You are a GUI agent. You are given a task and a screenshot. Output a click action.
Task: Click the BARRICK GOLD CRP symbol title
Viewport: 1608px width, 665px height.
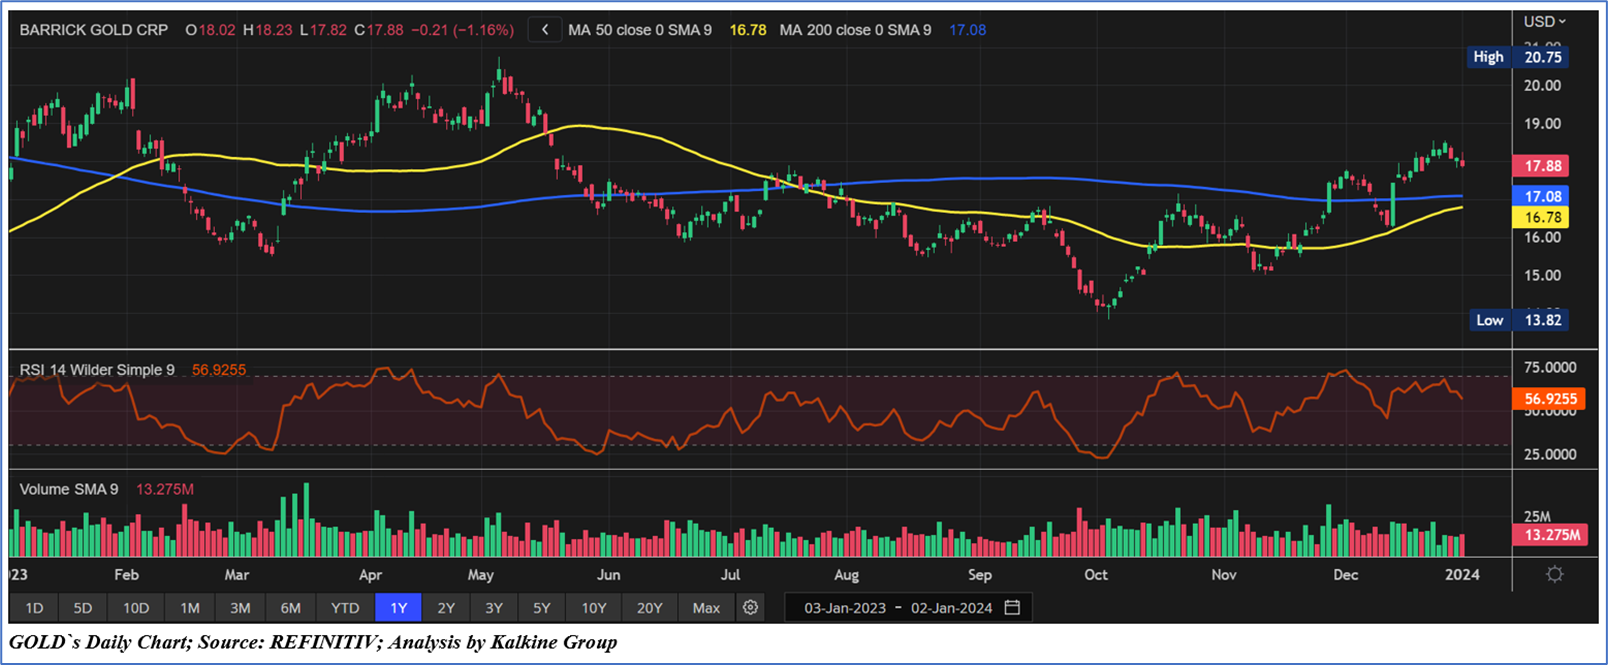[x=94, y=30]
